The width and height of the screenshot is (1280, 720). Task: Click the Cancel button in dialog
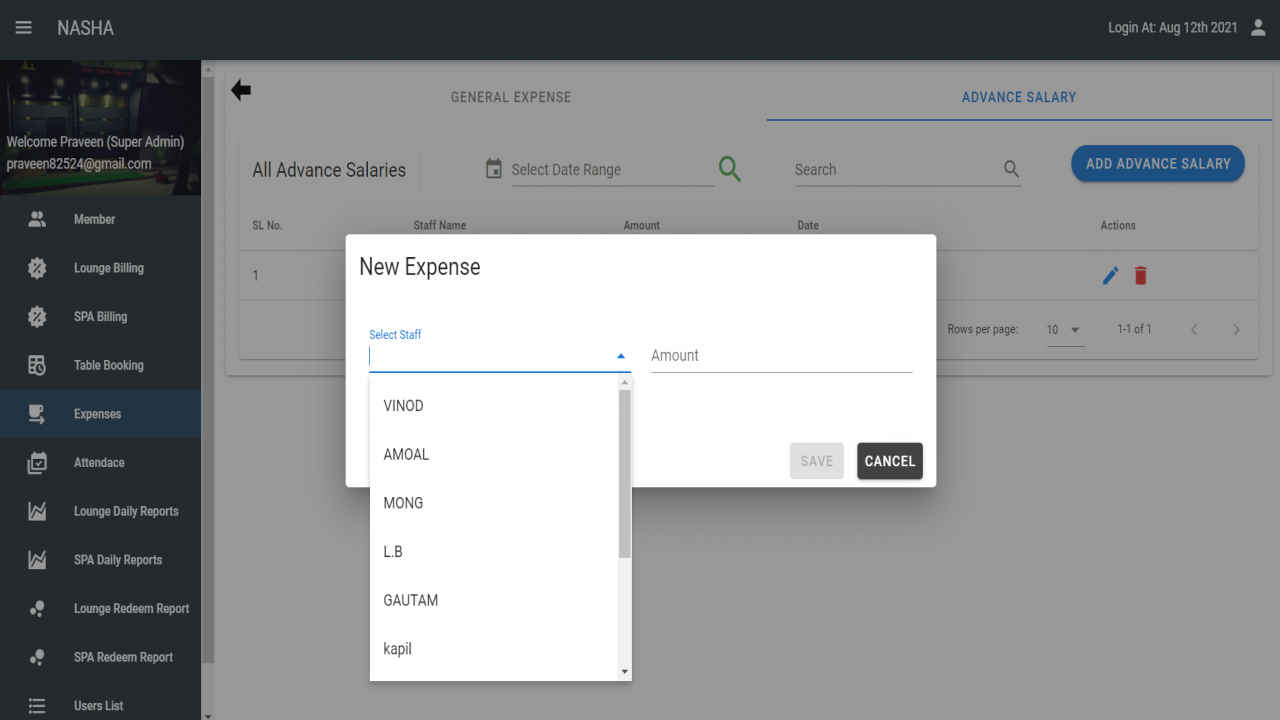pyautogui.click(x=890, y=461)
